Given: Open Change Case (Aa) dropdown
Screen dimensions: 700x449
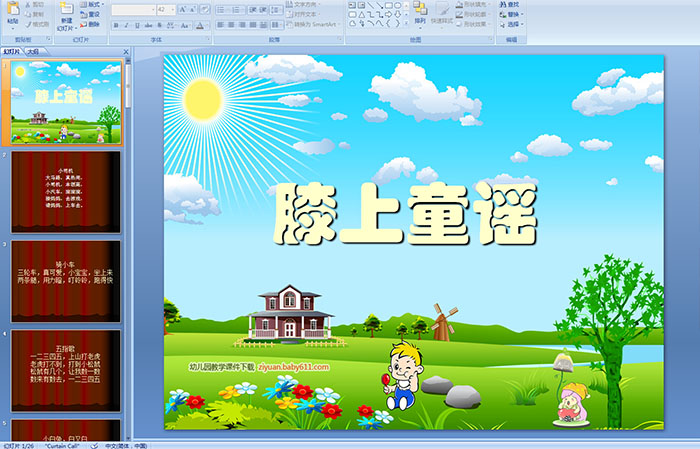Looking at the screenshot, I should (185, 25).
